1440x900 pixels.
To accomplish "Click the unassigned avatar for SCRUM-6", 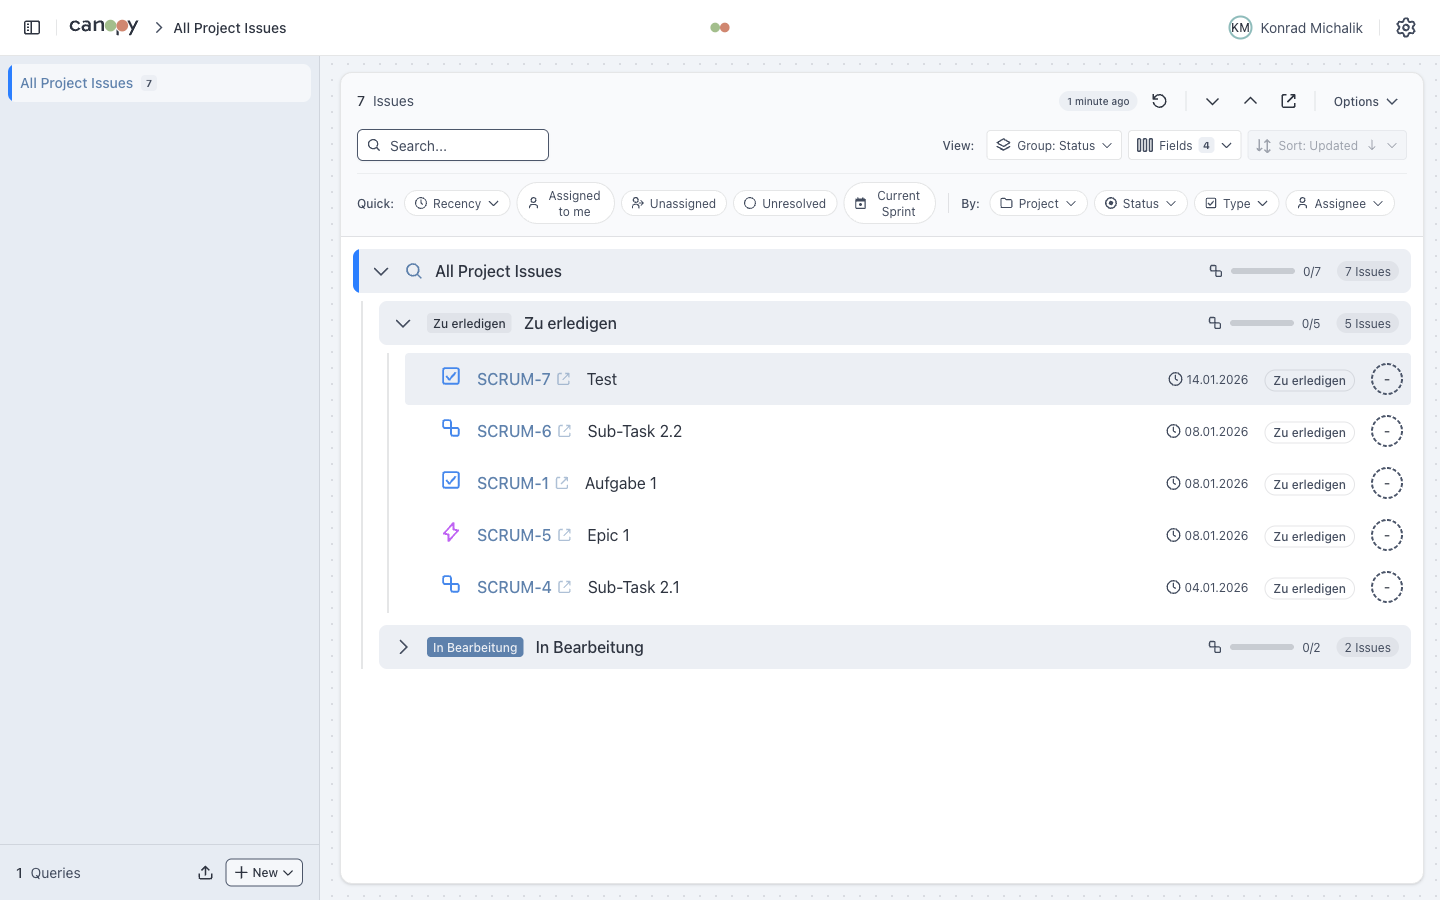I will (x=1386, y=432).
